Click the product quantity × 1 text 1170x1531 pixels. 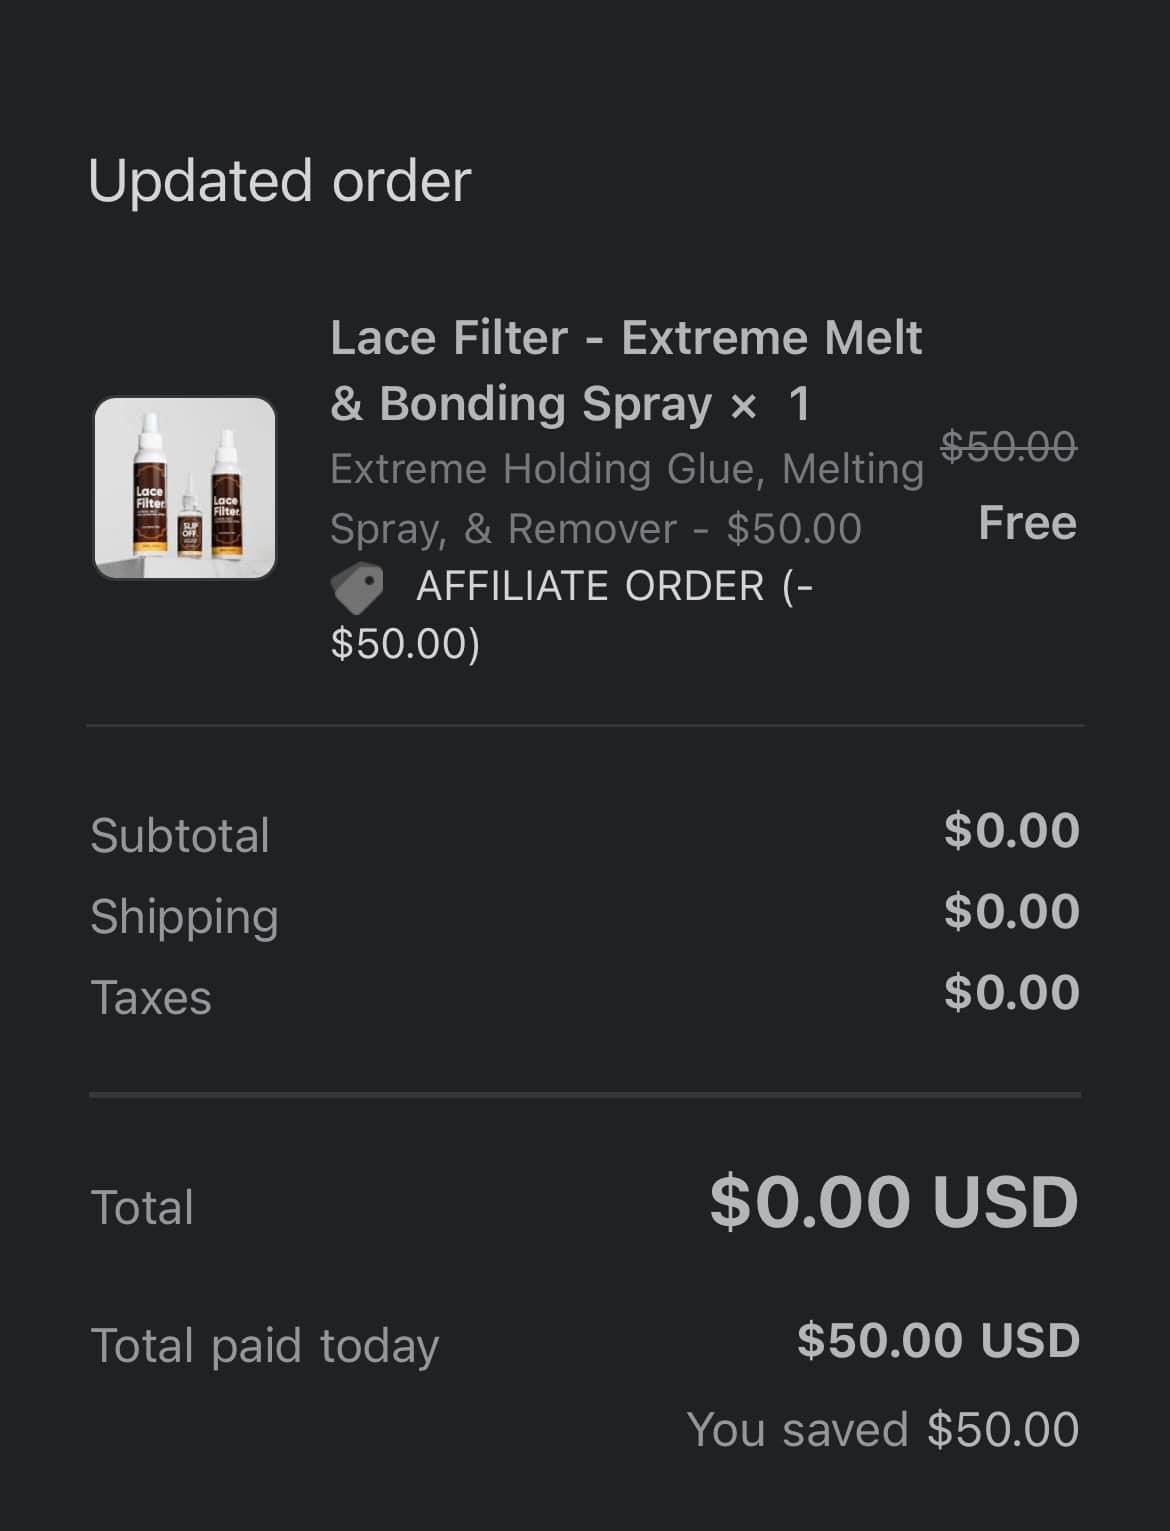coord(770,404)
